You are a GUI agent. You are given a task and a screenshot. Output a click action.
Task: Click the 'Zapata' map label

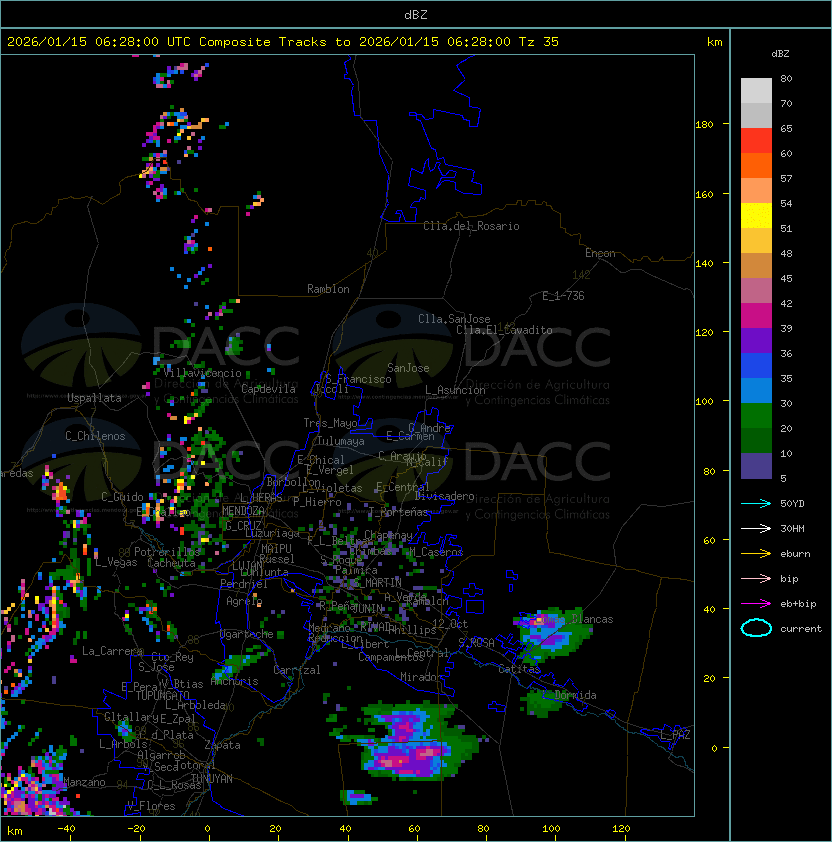coord(222,745)
